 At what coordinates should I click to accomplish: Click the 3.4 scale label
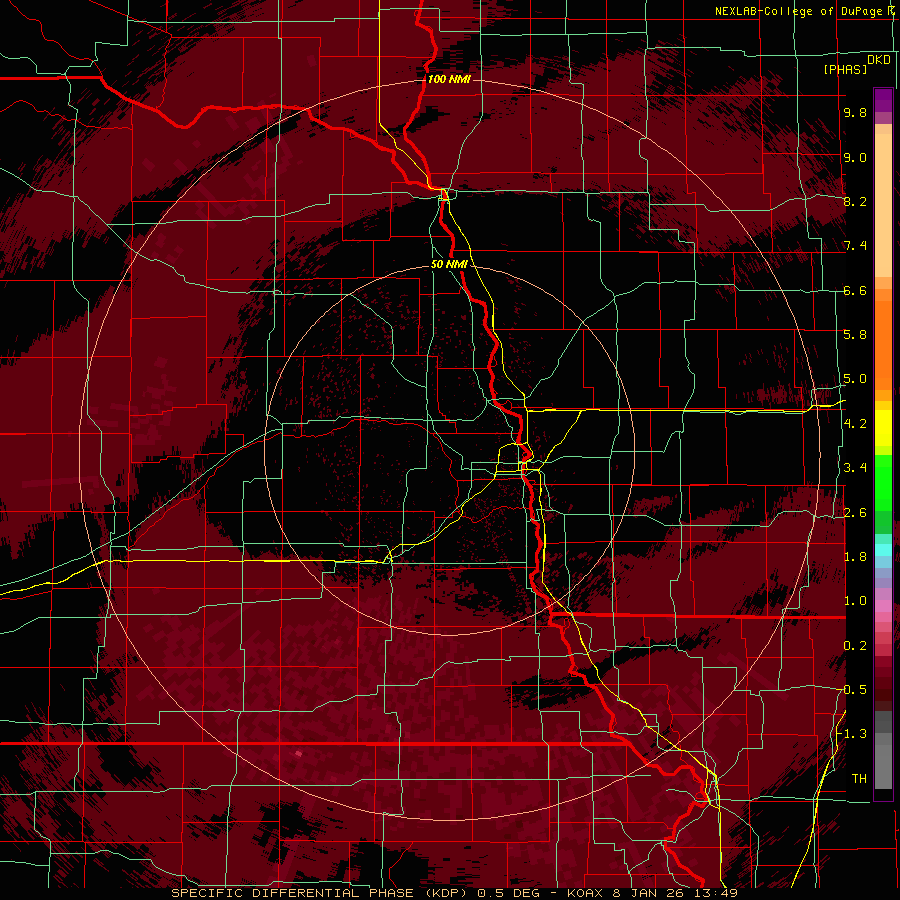(855, 467)
